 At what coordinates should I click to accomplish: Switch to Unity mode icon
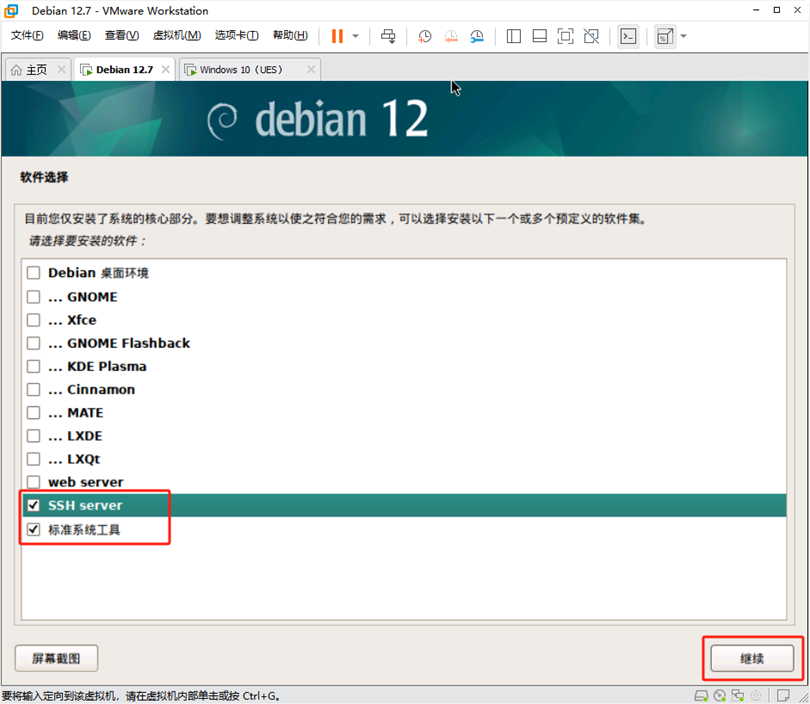click(x=591, y=36)
